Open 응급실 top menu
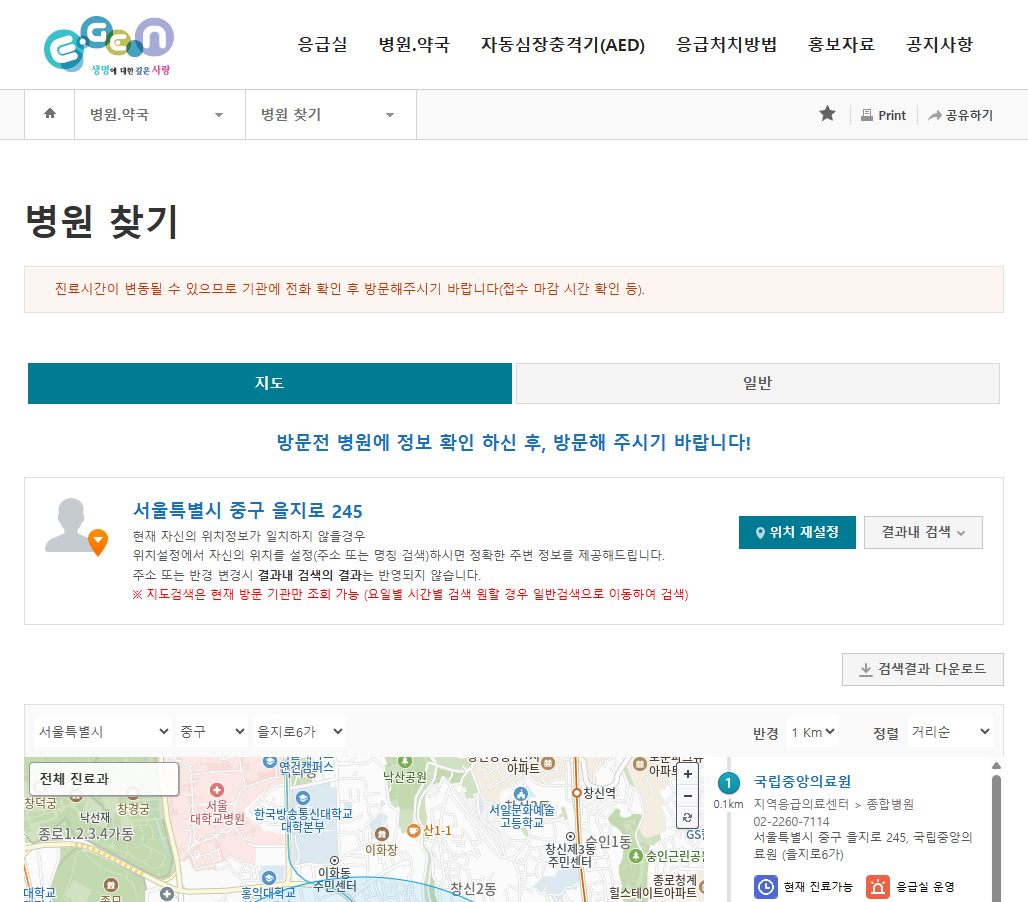The height and width of the screenshot is (902, 1028). (322, 45)
